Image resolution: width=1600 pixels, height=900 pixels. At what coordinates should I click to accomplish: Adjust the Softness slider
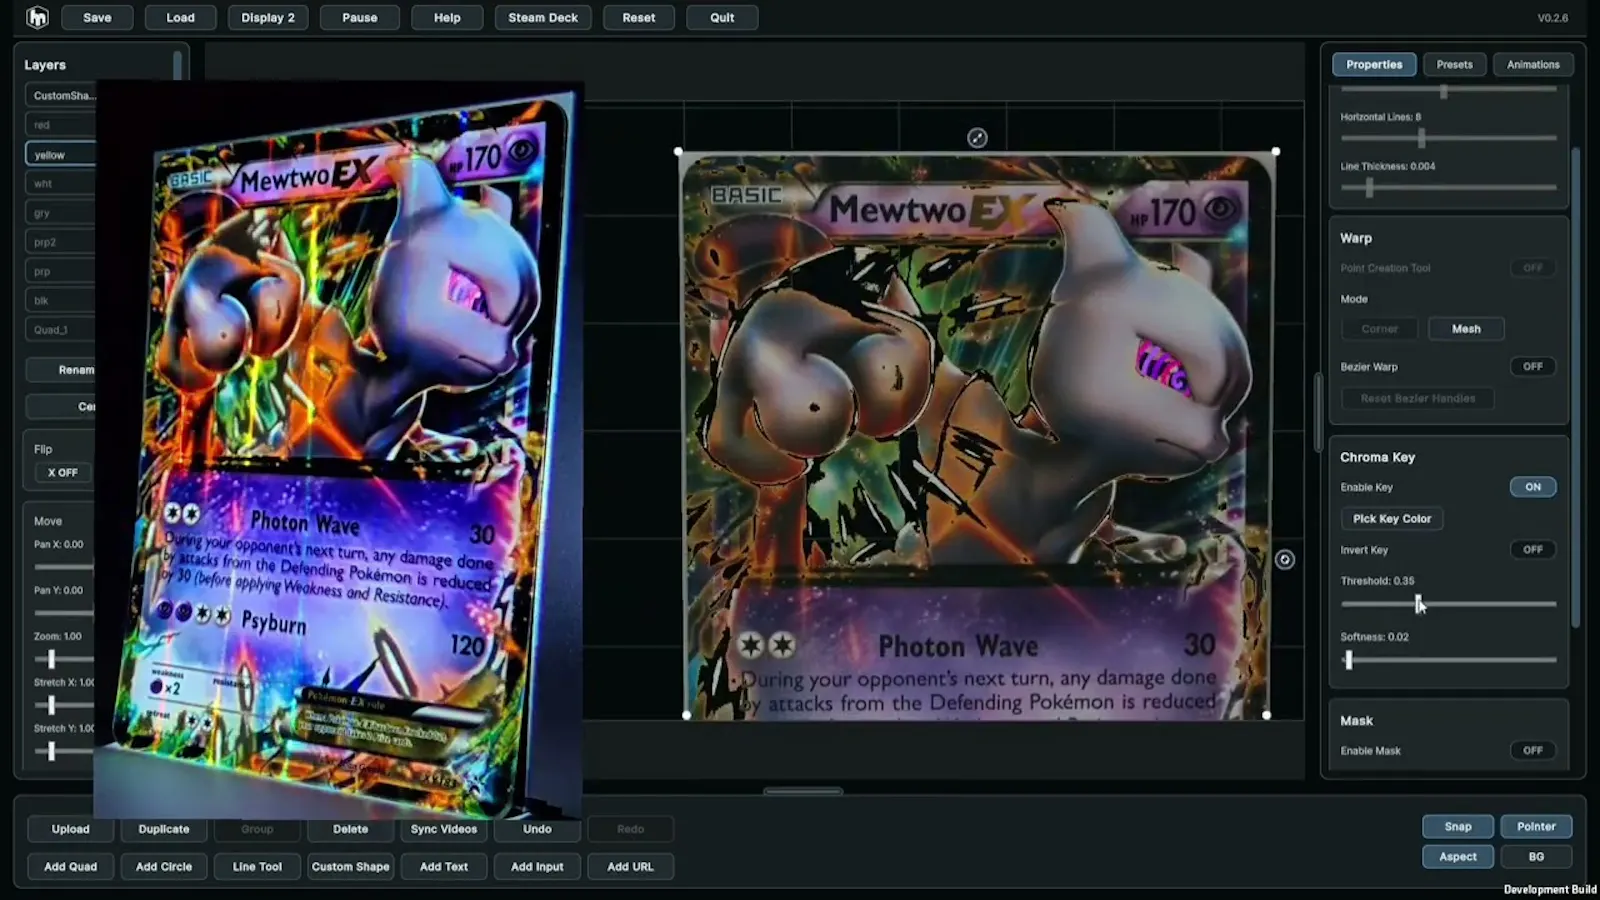click(1448, 660)
